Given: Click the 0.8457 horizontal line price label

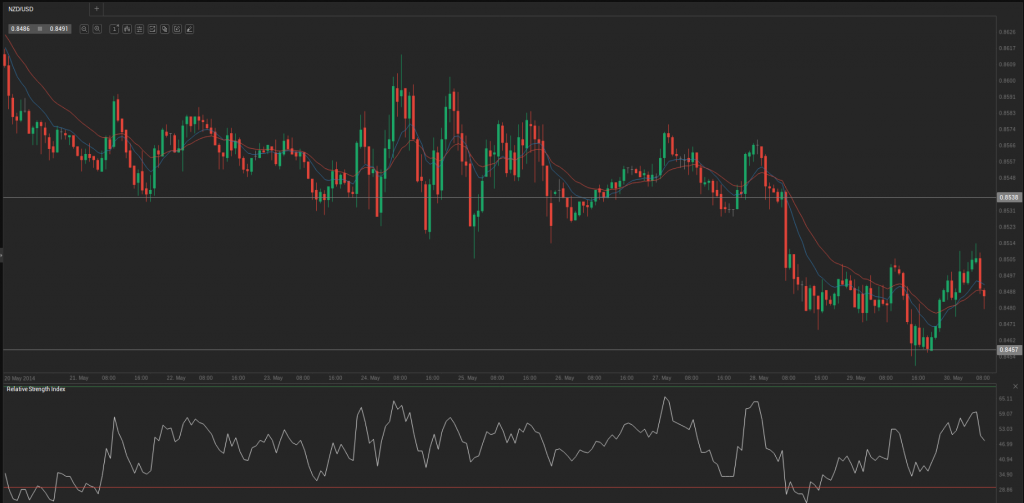Looking at the screenshot, I should (1008, 349).
